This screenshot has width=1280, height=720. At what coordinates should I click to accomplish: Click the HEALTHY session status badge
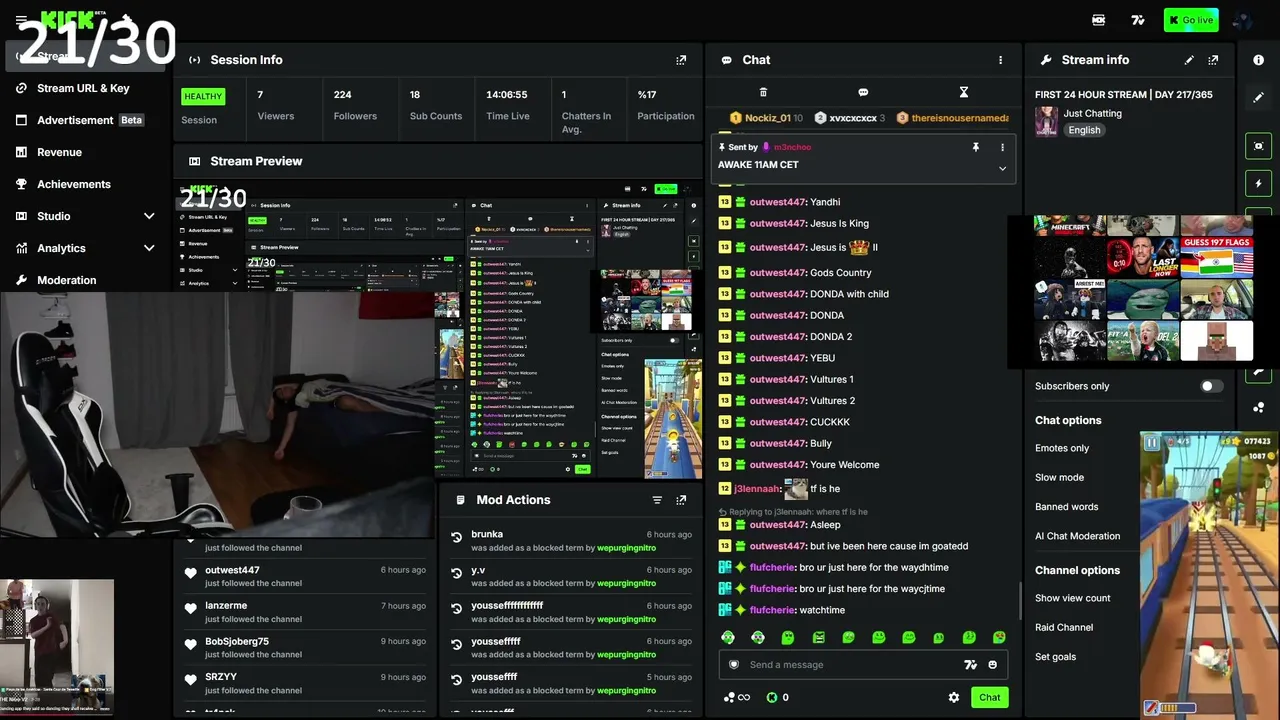tap(203, 97)
